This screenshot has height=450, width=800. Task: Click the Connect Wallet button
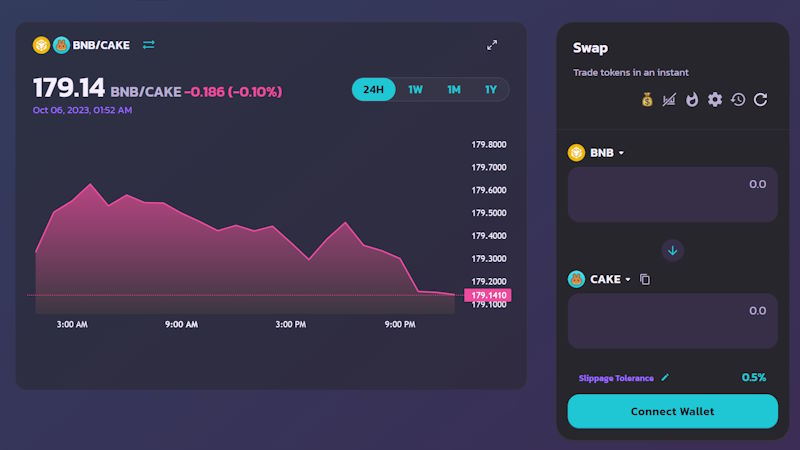672,411
